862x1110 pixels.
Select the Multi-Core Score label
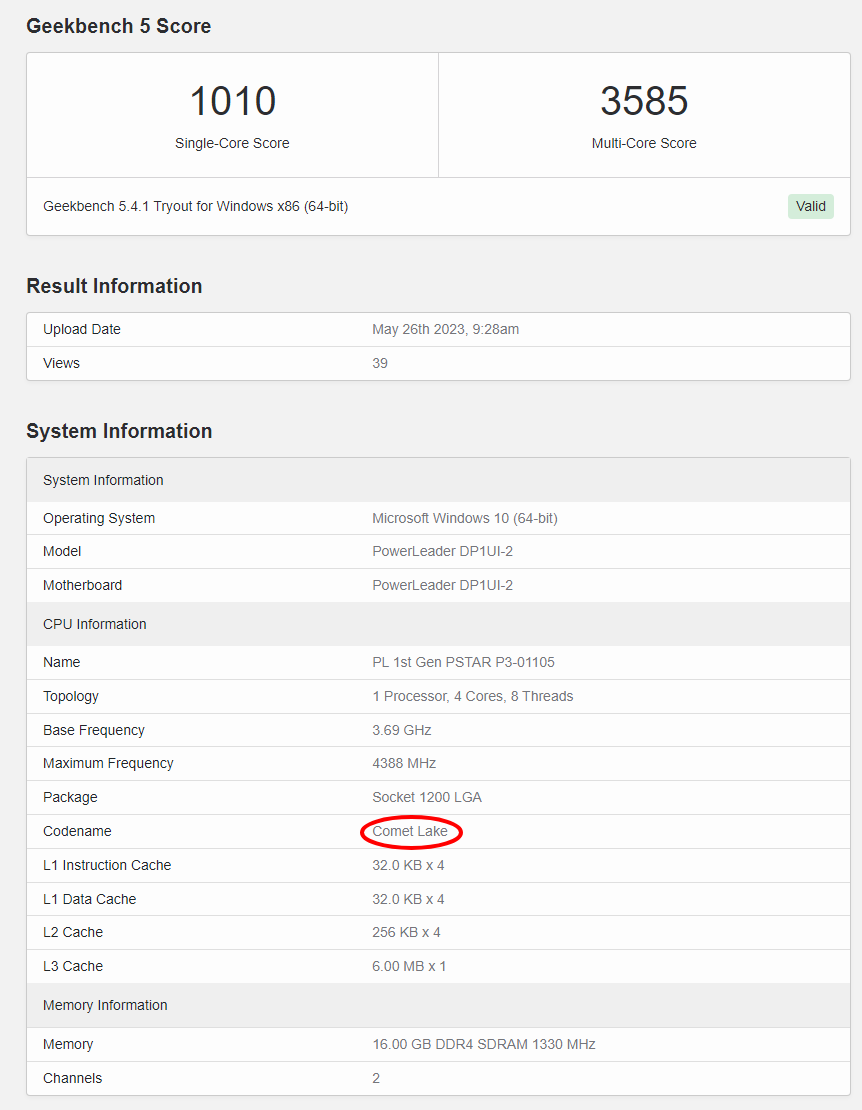click(644, 143)
